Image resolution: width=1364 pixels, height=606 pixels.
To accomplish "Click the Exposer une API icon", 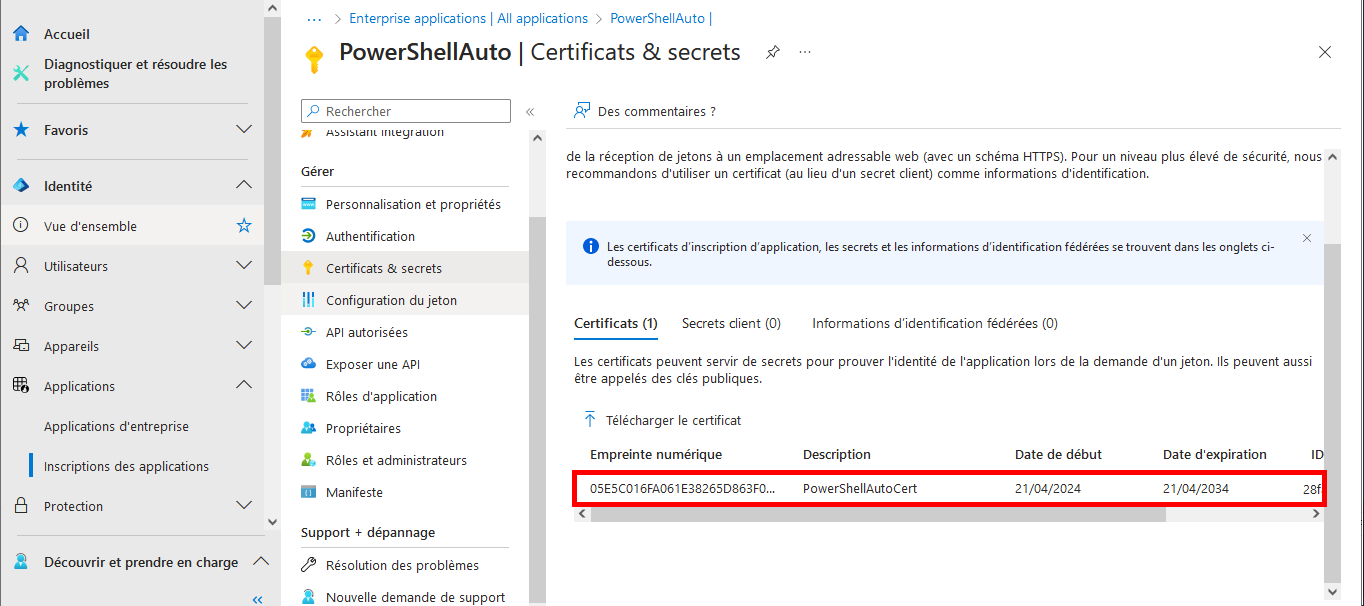I will [311, 363].
